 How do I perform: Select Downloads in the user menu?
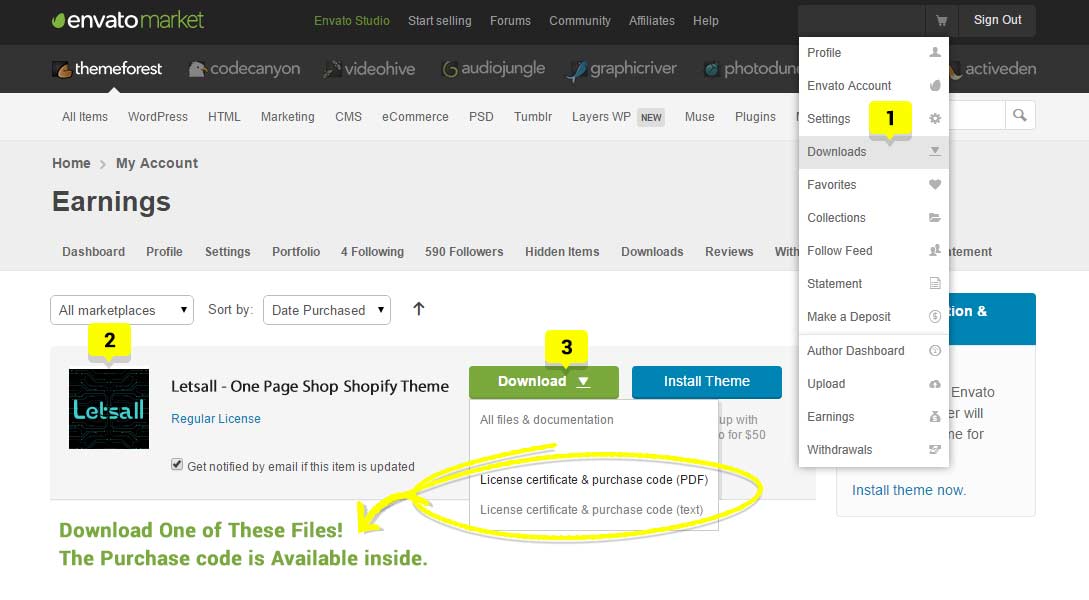837,152
